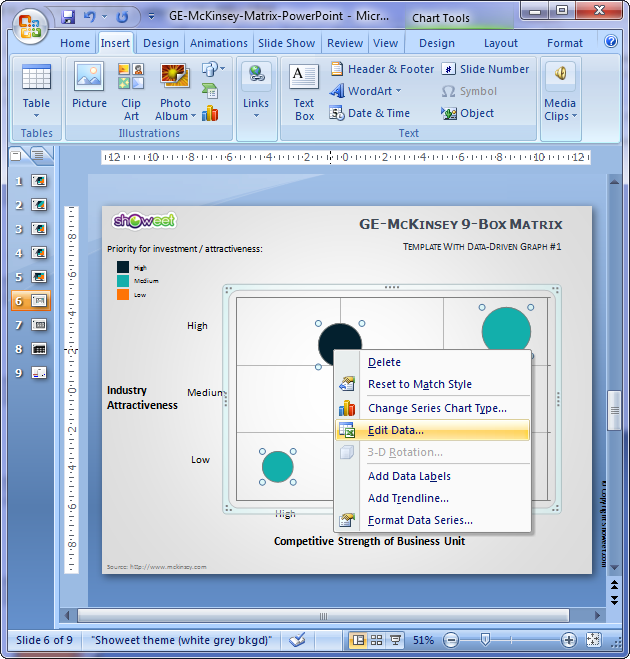The width and height of the screenshot is (630, 659).
Task: Select slide 3 thumbnail
Action: (39, 229)
